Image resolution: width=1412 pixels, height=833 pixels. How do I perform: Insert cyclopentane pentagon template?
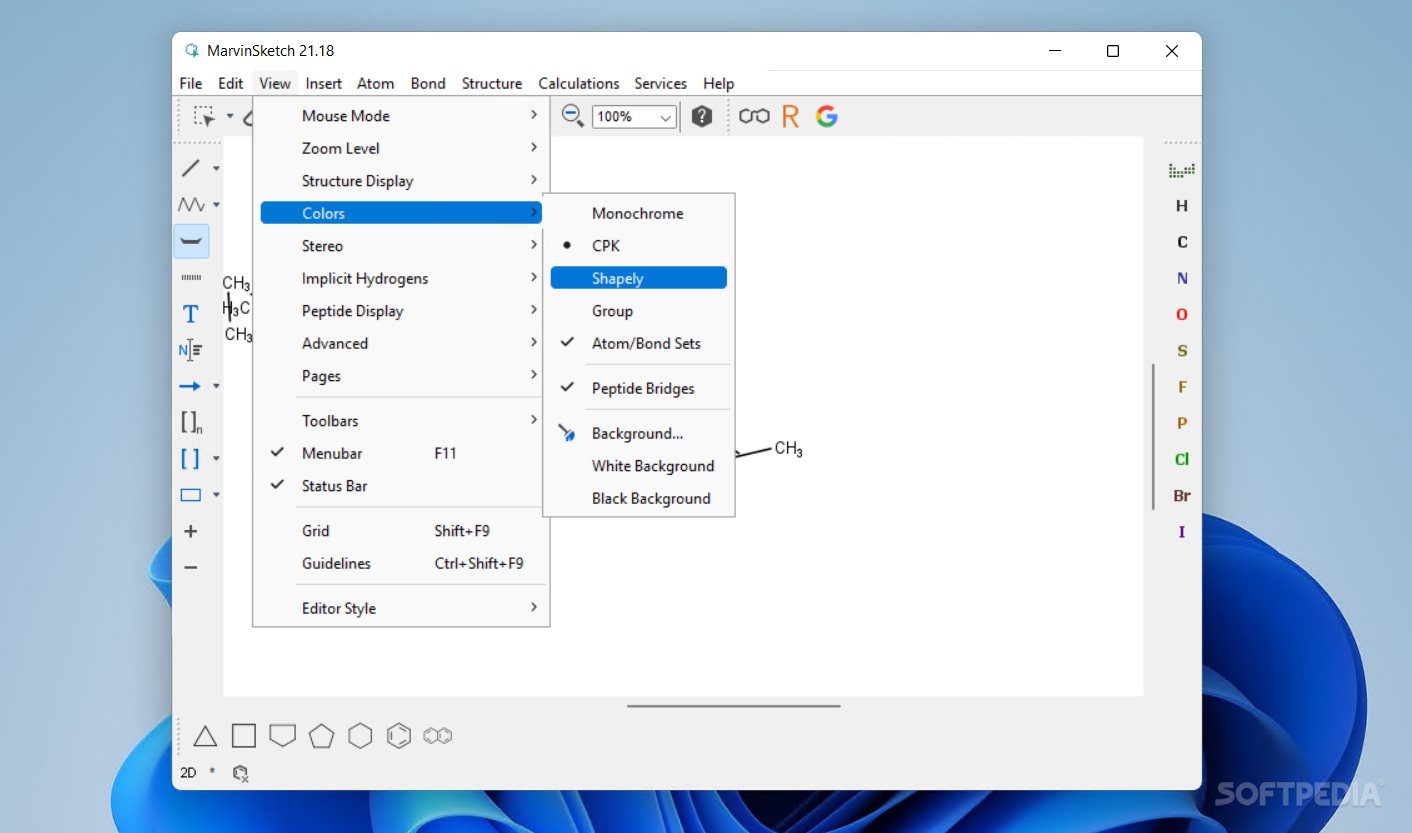click(321, 736)
